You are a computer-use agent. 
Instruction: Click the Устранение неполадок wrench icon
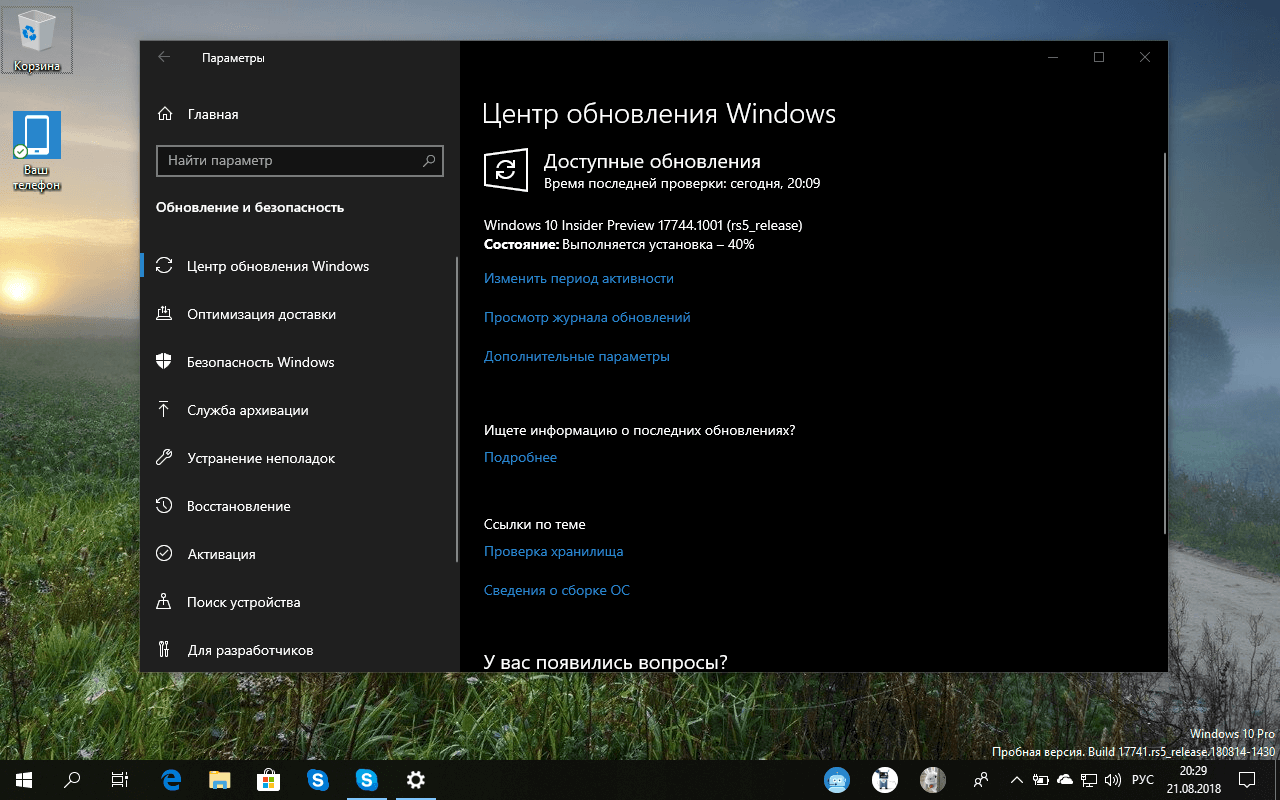pyautogui.click(x=163, y=458)
